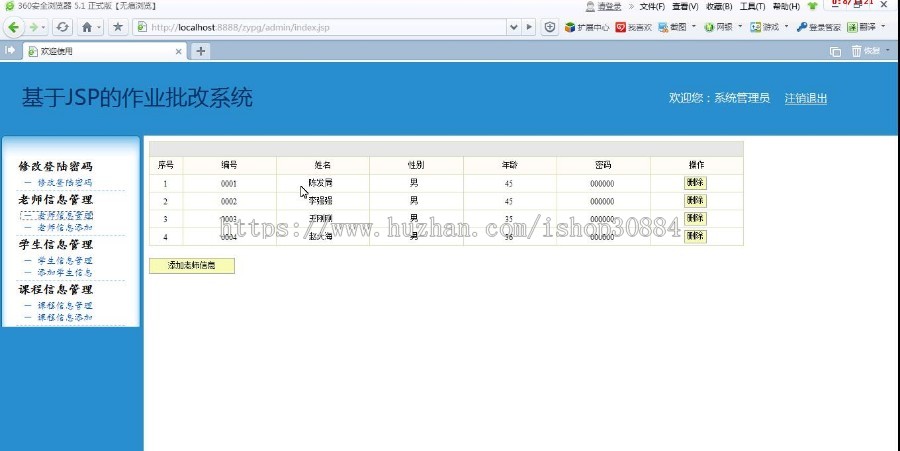Show hidden items via the » chevron
Viewport: 900px width, 451px height.
point(631,6)
